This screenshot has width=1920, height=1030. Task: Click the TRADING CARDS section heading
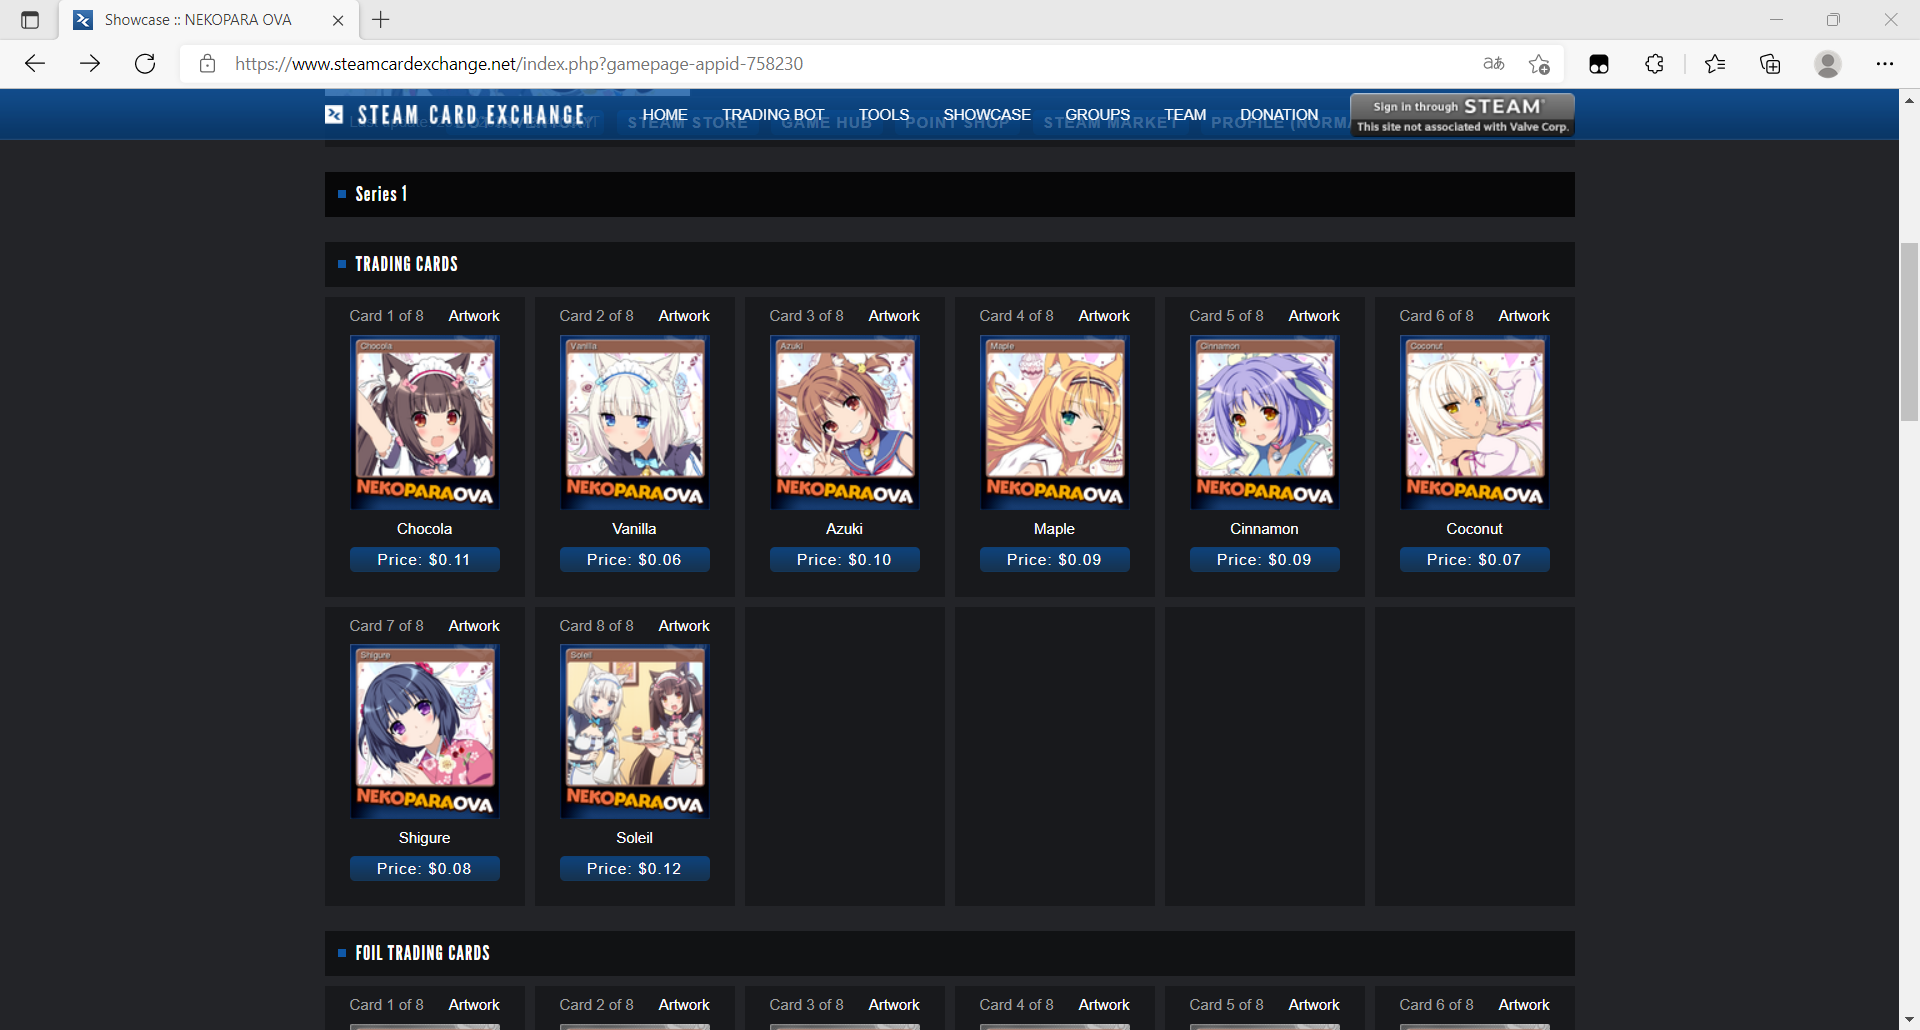tap(406, 264)
